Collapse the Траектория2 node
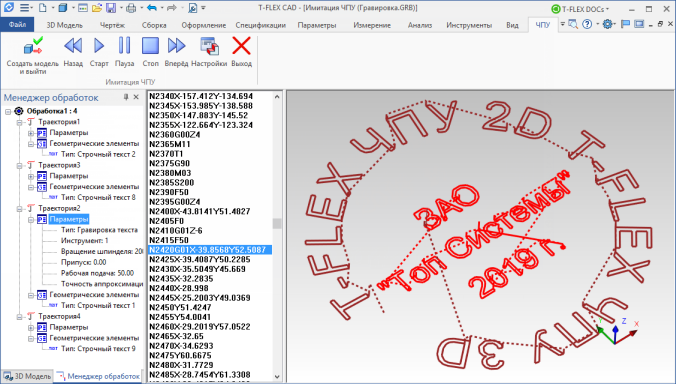The width and height of the screenshot is (676, 384). (x=19, y=208)
